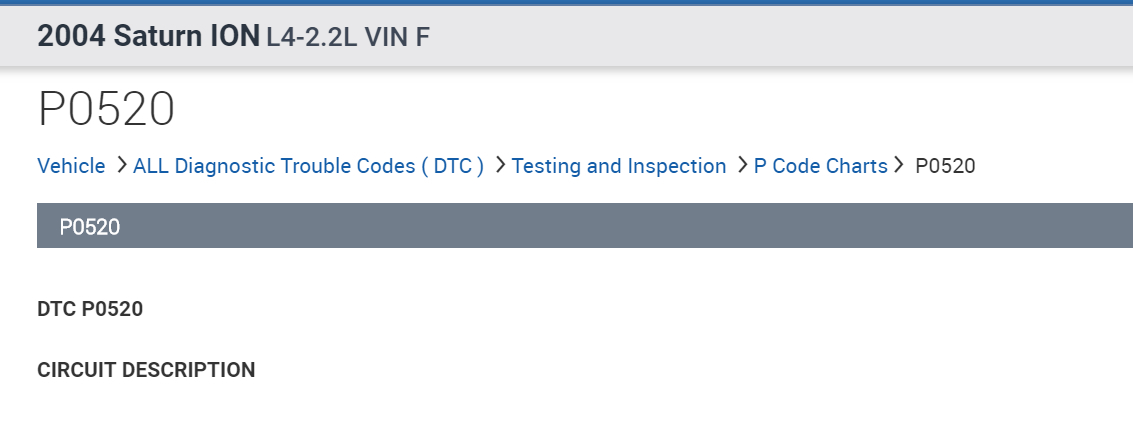Click the current P0520 breadcrumb item

click(945, 166)
